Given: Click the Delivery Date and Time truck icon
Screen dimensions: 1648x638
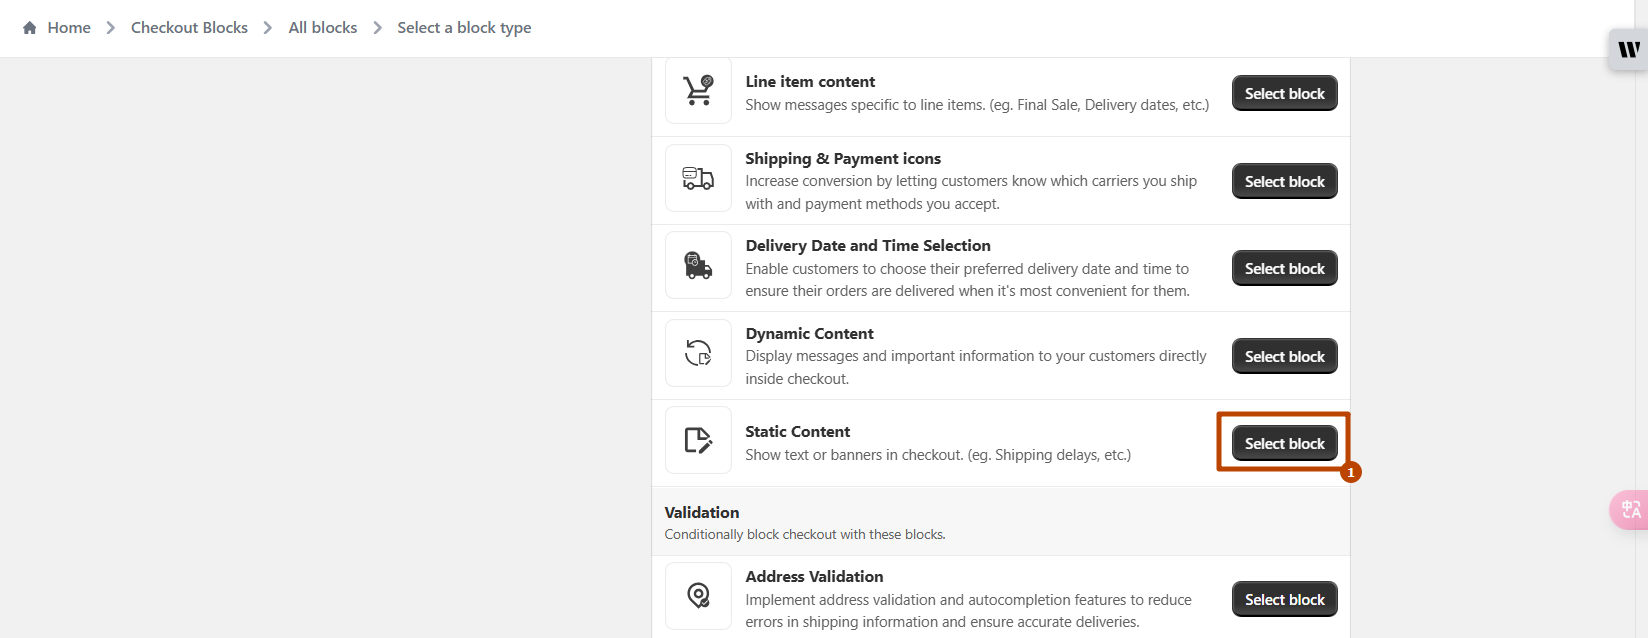Looking at the screenshot, I should 698,266.
